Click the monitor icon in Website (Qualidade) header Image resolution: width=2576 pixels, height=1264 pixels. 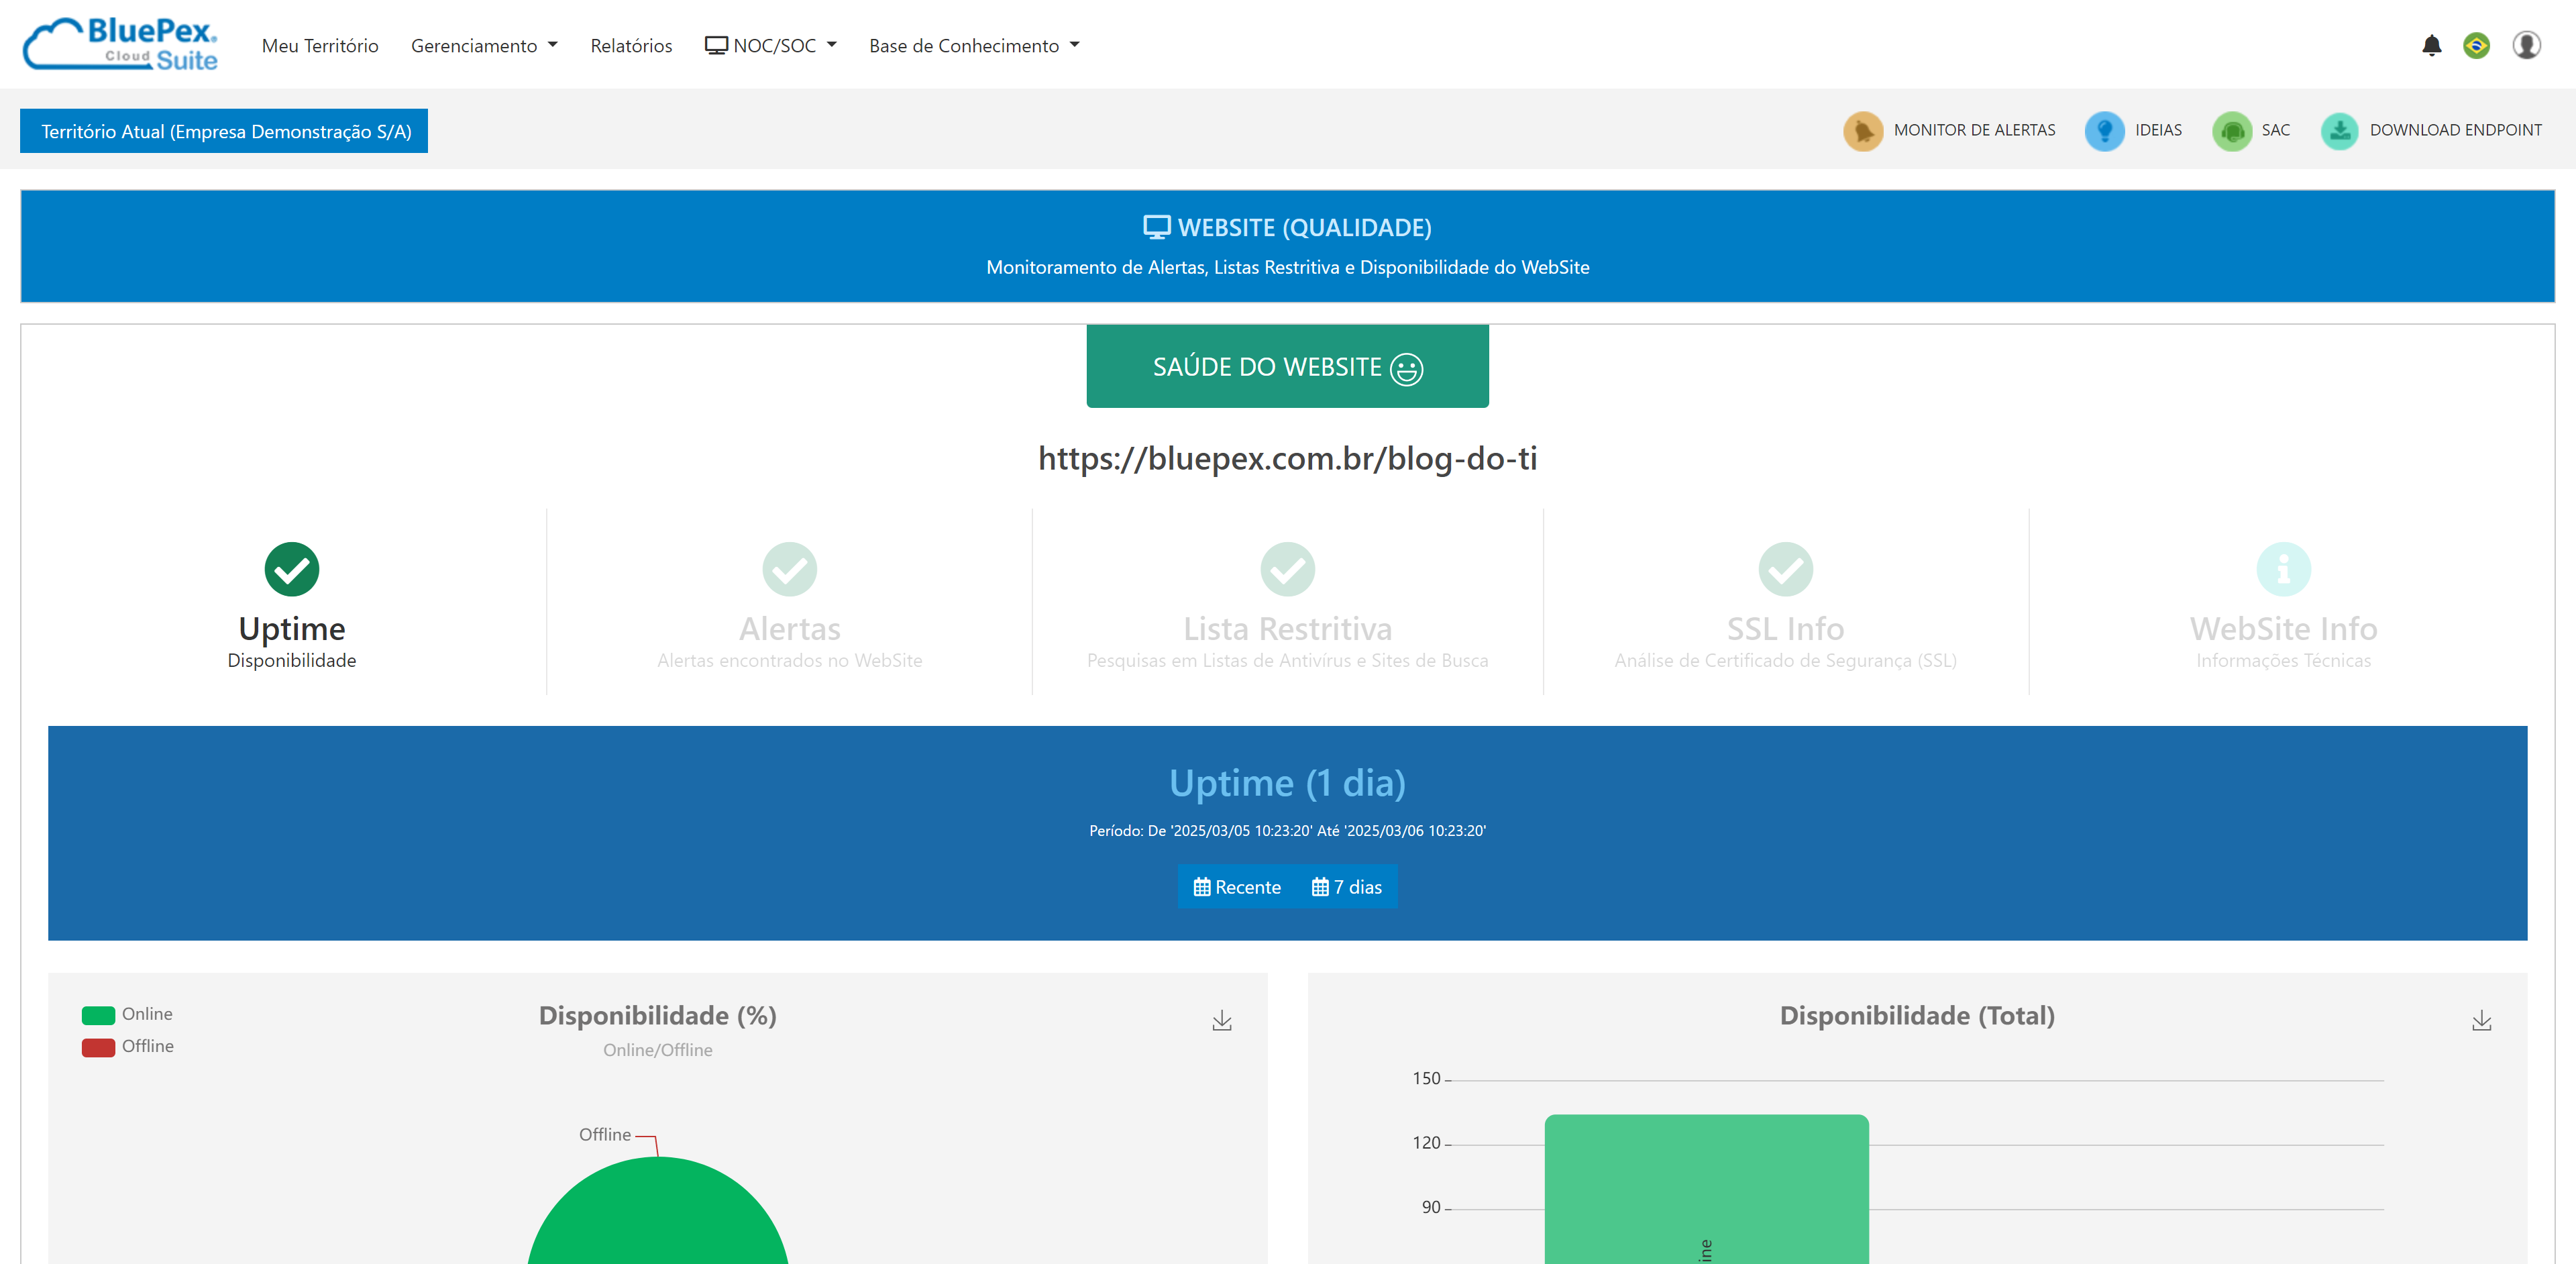point(1156,227)
